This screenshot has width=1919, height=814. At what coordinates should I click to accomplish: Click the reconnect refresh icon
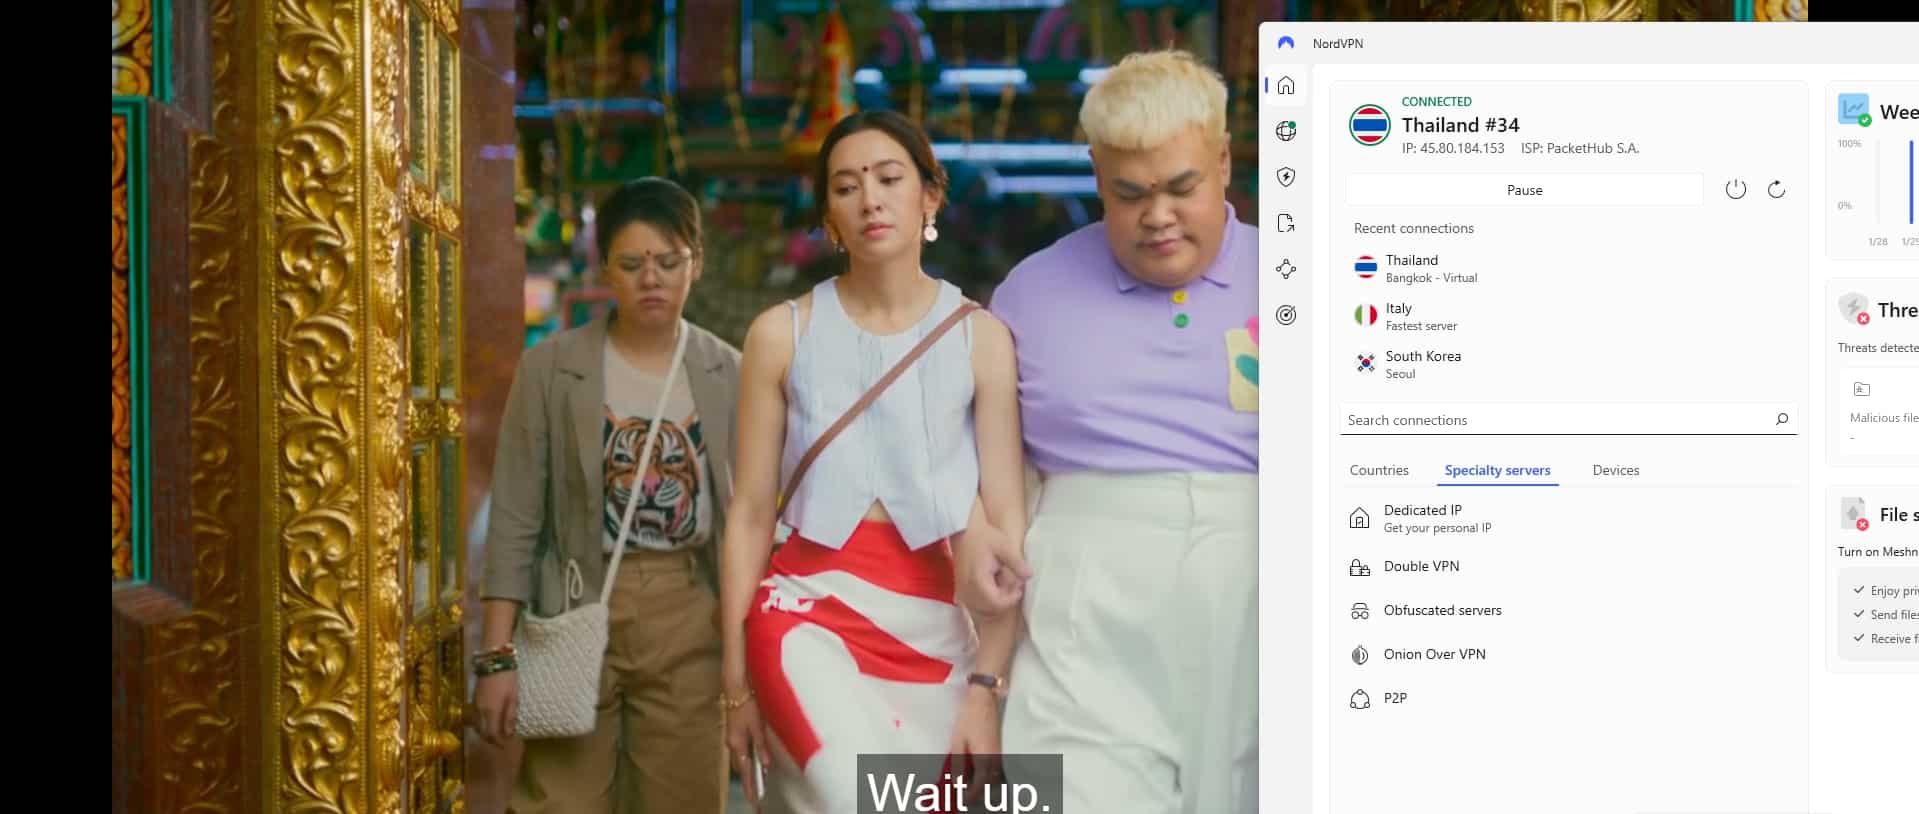coord(1776,189)
